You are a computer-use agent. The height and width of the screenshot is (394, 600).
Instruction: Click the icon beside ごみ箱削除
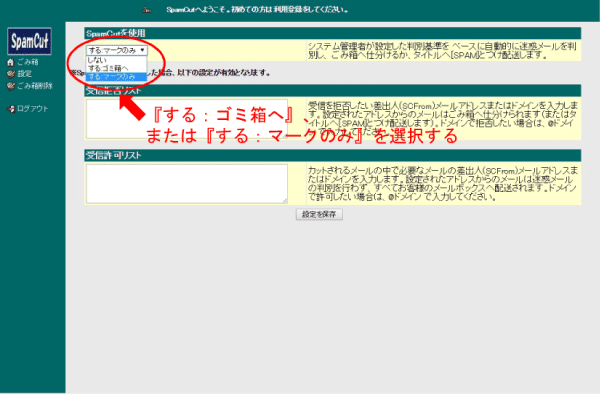[10, 86]
